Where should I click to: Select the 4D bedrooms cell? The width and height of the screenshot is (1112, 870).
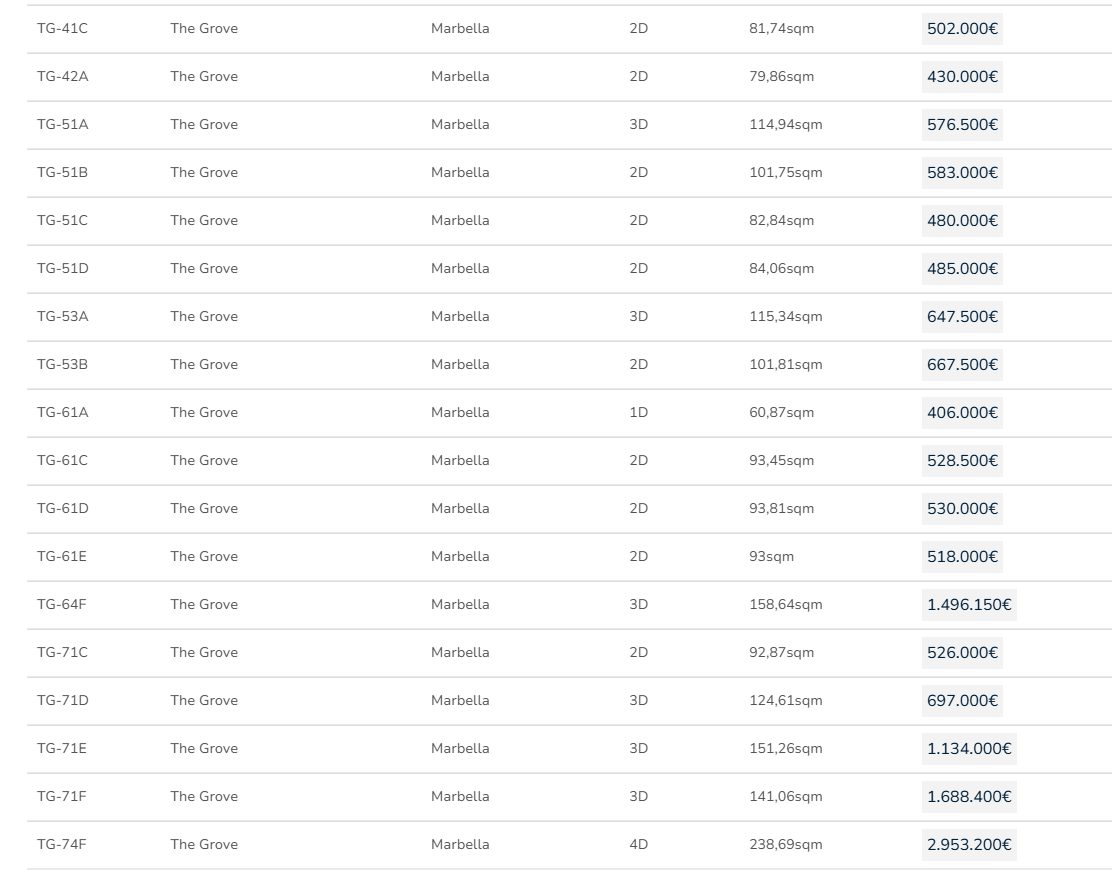pyautogui.click(x=638, y=845)
